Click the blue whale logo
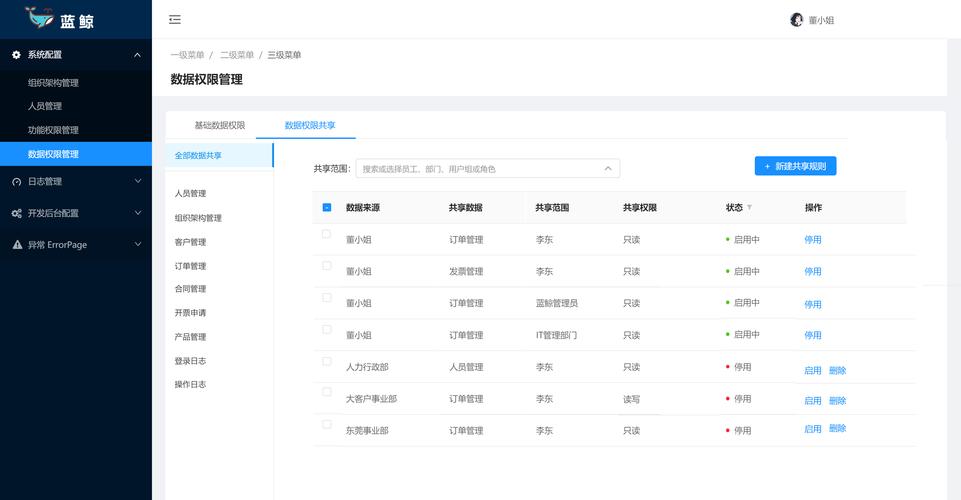Screen dimensions: 961x500 pyautogui.click(x=40, y=17)
